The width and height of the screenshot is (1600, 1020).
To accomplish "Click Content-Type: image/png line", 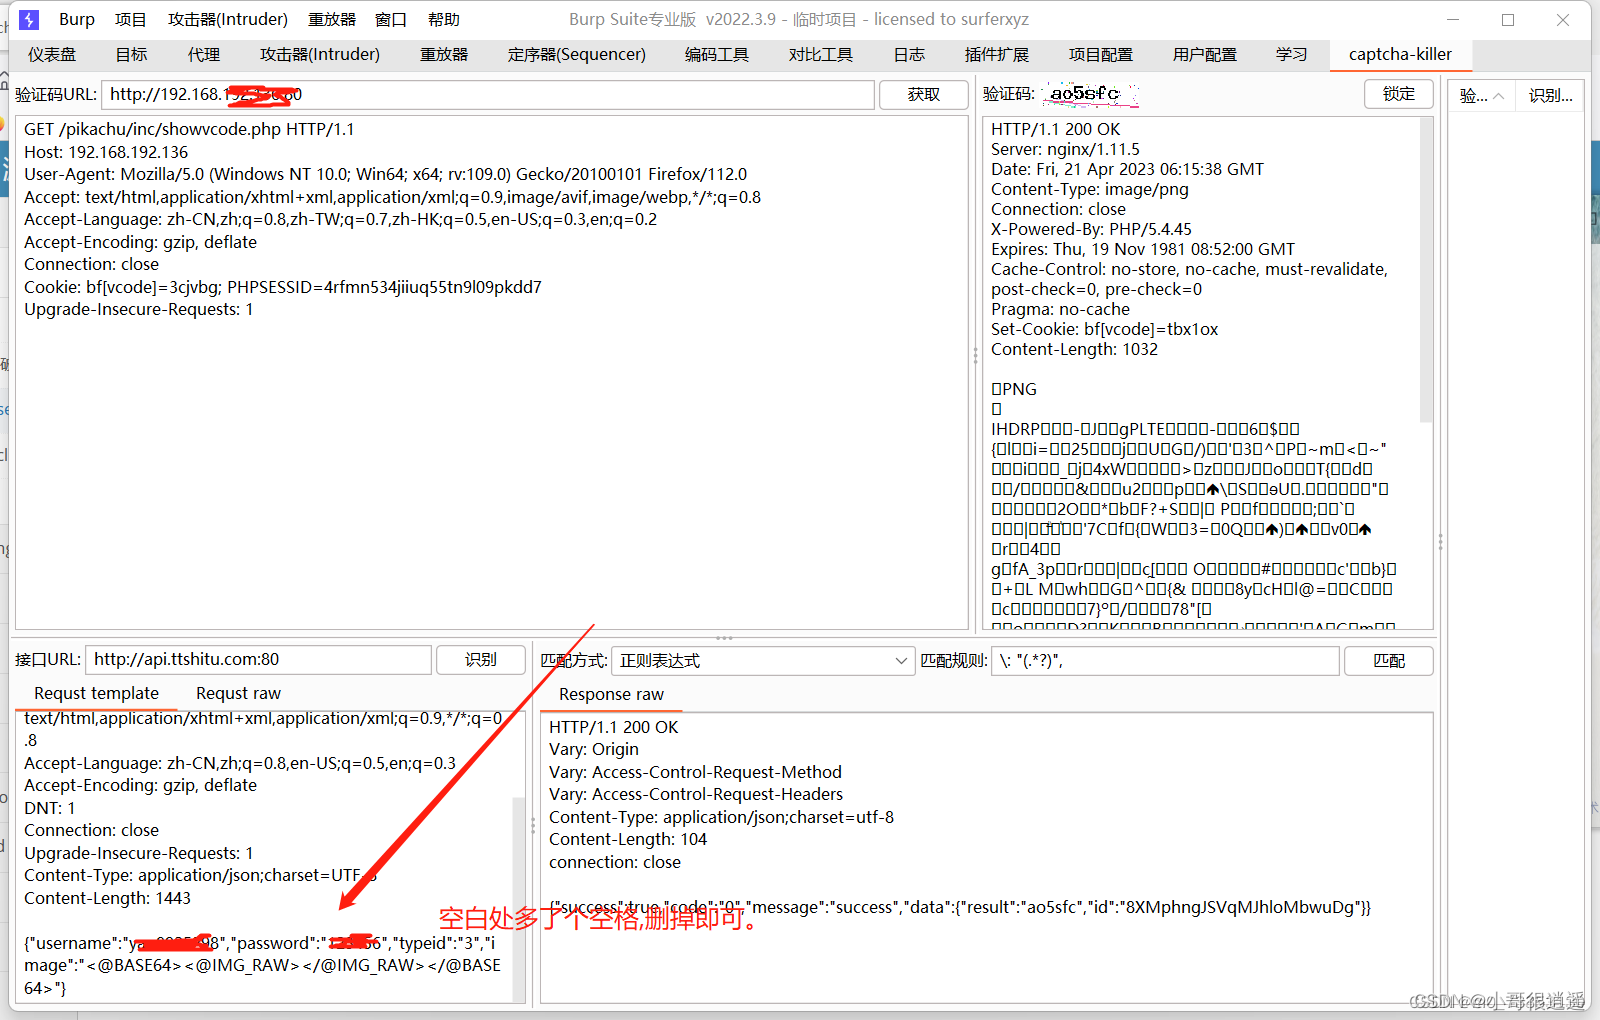I will point(1090,189).
